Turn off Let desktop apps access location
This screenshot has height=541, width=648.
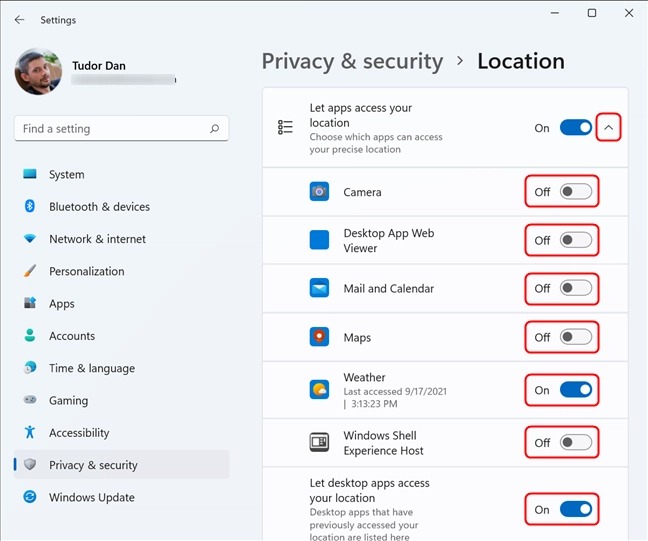click(576, 509)
